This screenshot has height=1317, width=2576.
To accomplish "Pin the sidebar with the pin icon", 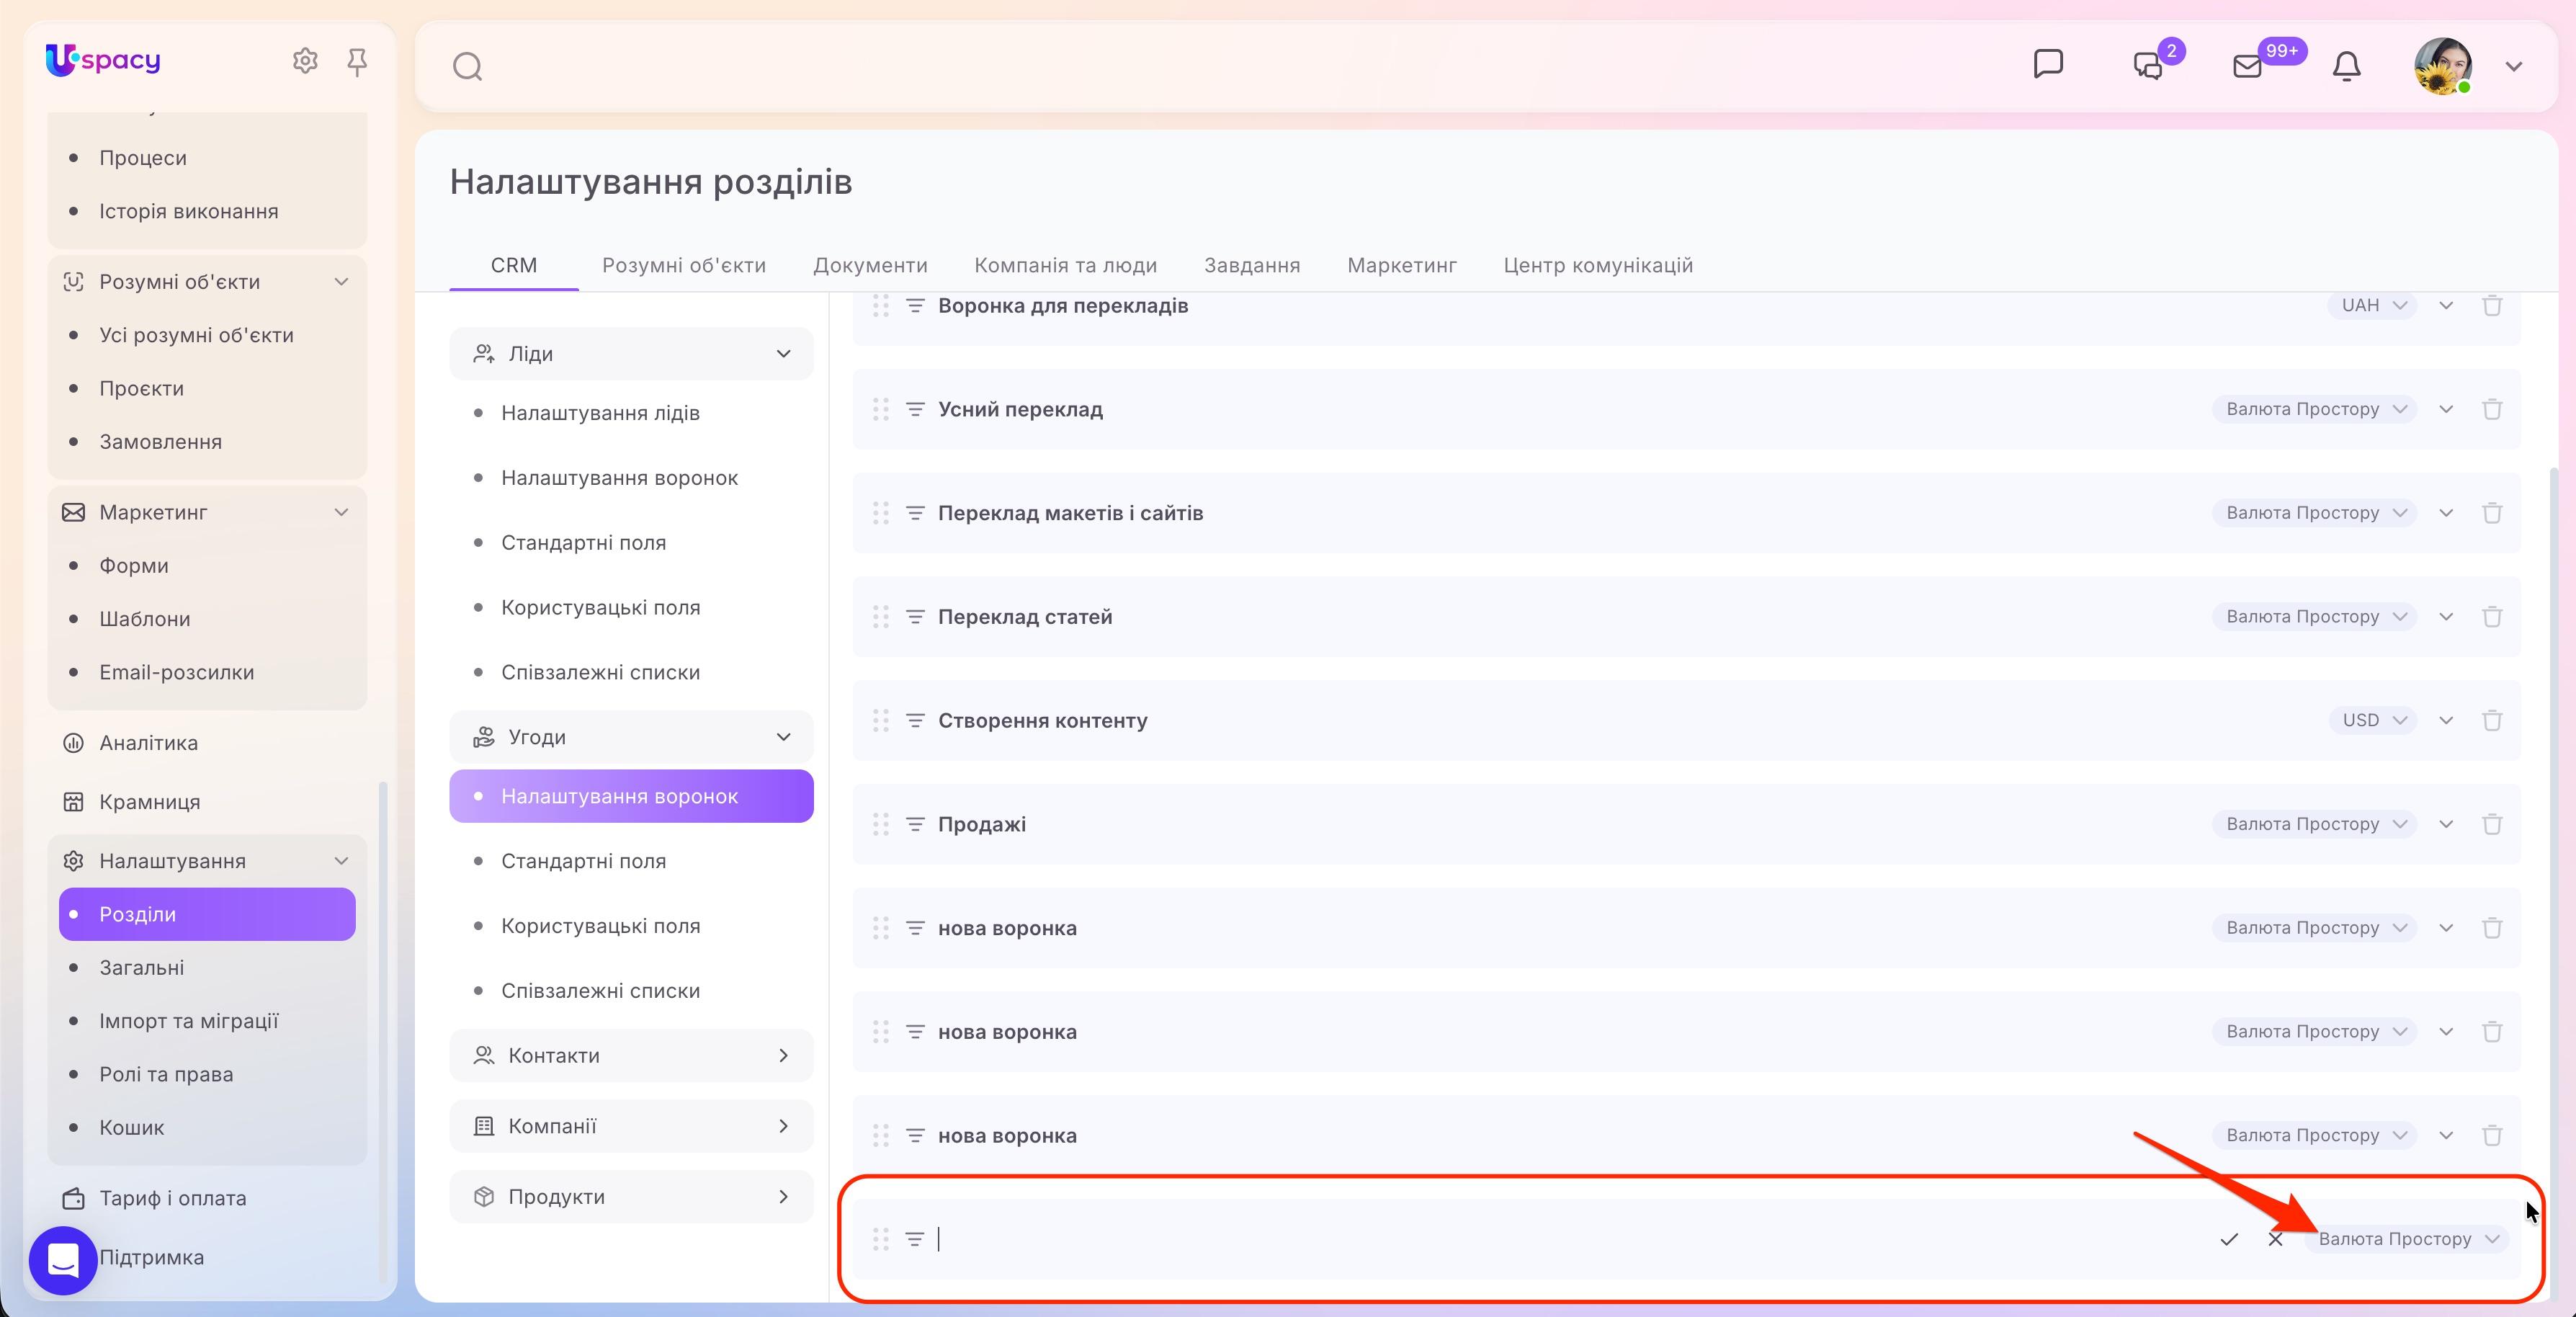I will 357,62.
